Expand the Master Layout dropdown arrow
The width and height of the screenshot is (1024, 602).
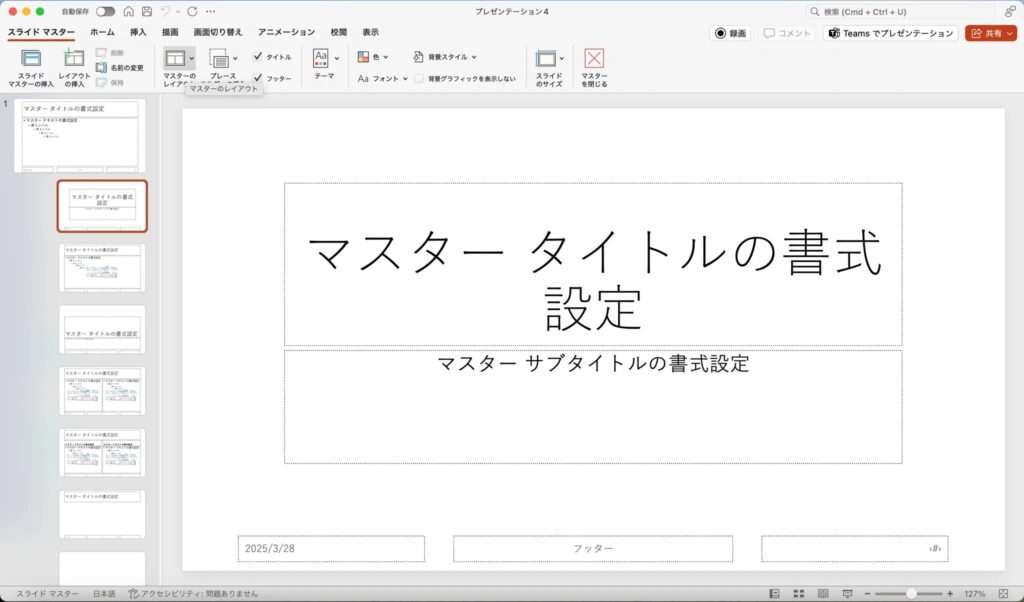(x=191, y=59)
